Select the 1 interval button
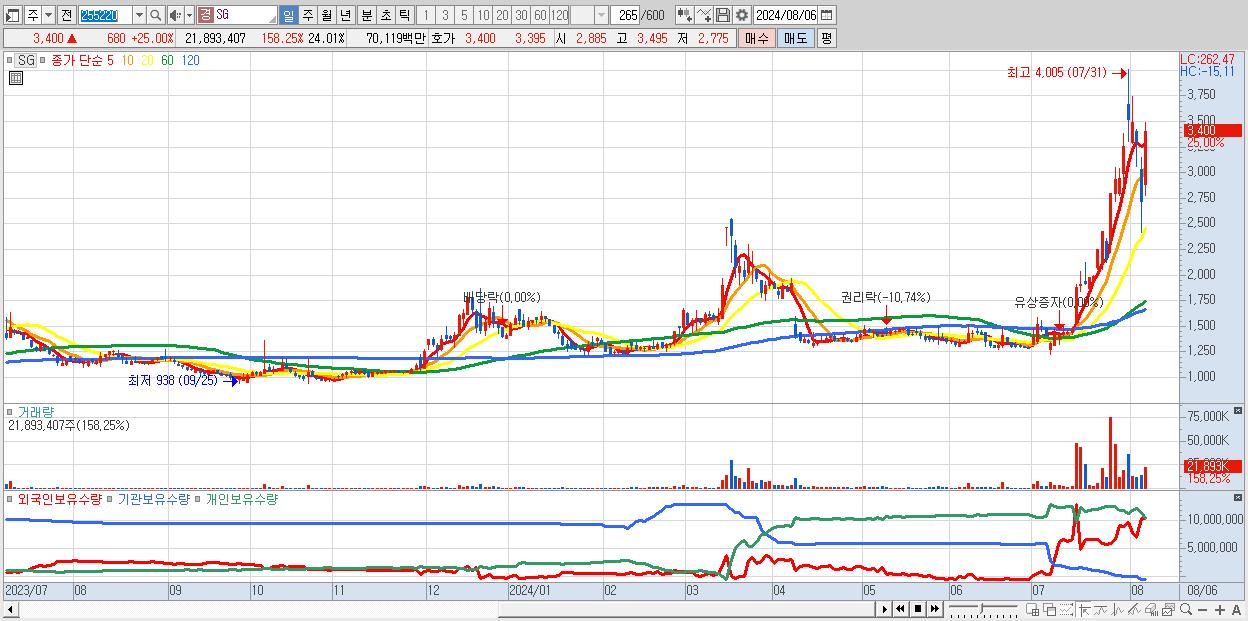The image size is (1248, 621). click(x=426, y=15)
